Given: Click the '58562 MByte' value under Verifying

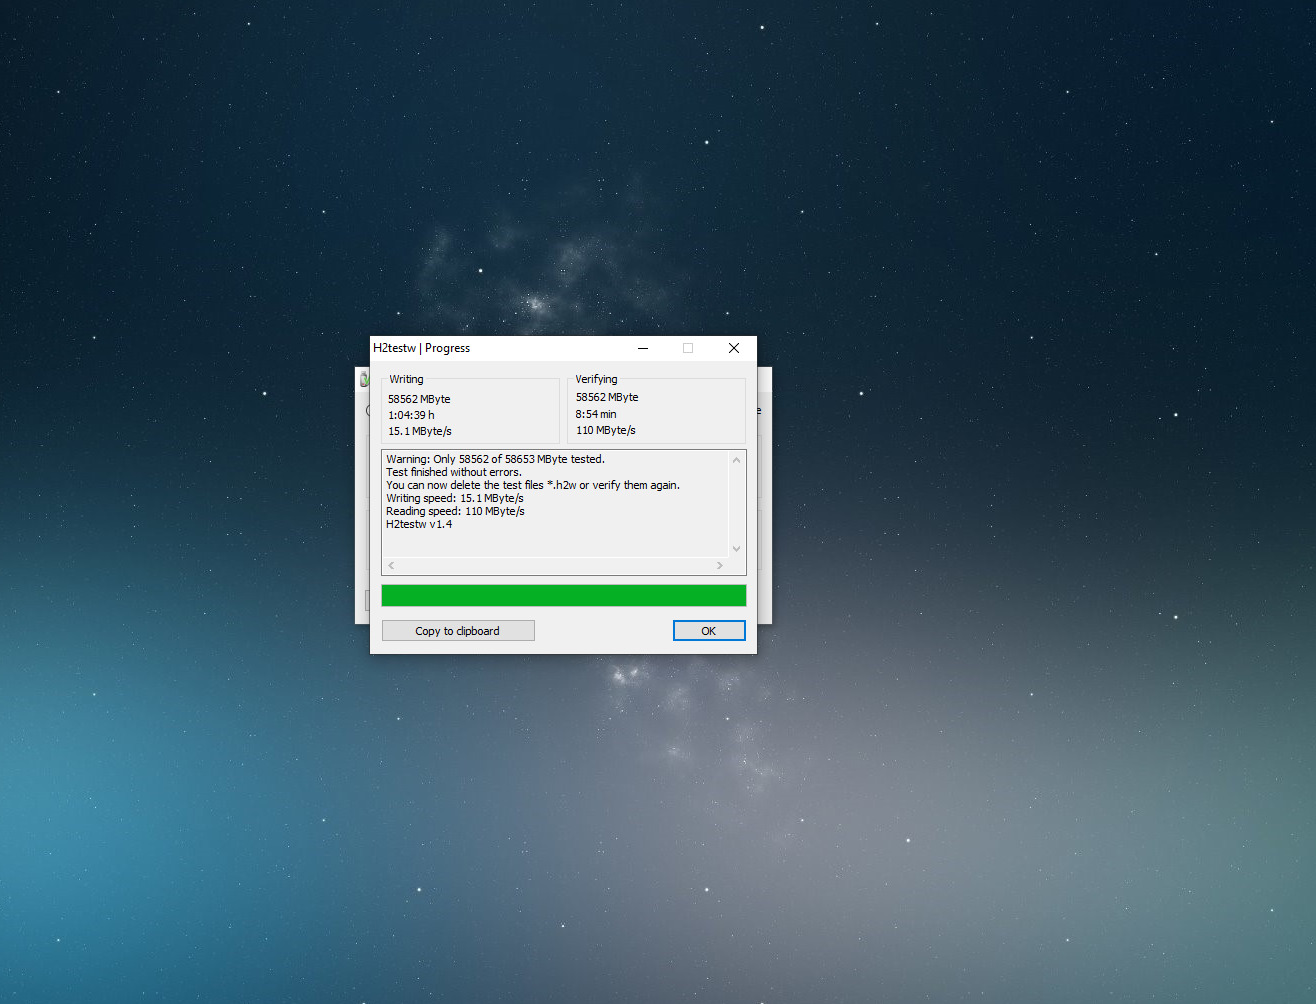Looking at the screenshot, I should click(607, 397).
